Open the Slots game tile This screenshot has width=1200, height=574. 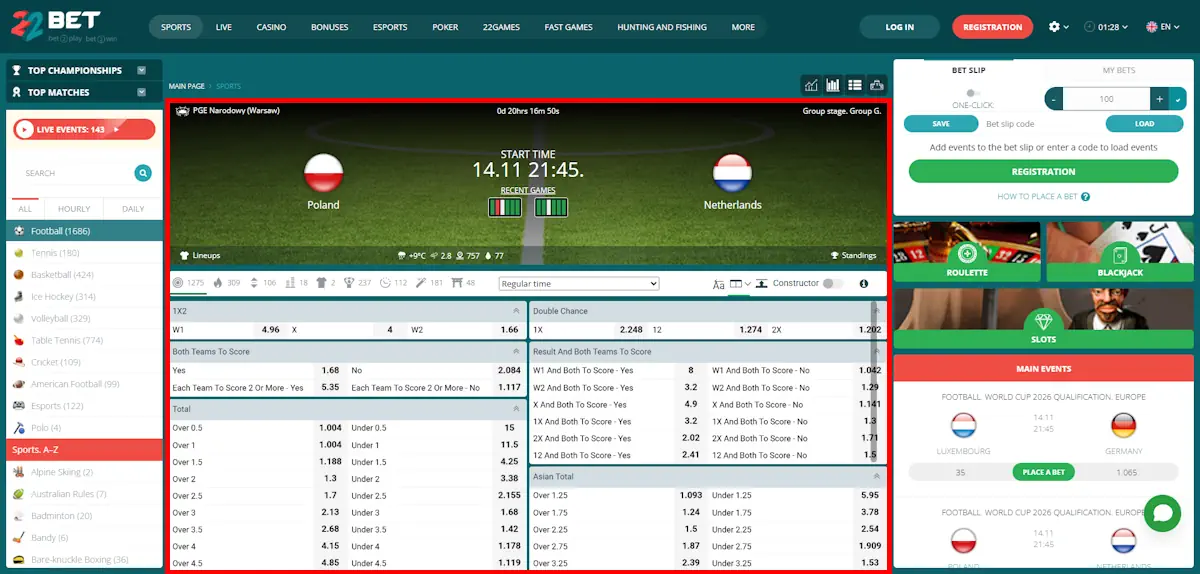coord(1043,319)
